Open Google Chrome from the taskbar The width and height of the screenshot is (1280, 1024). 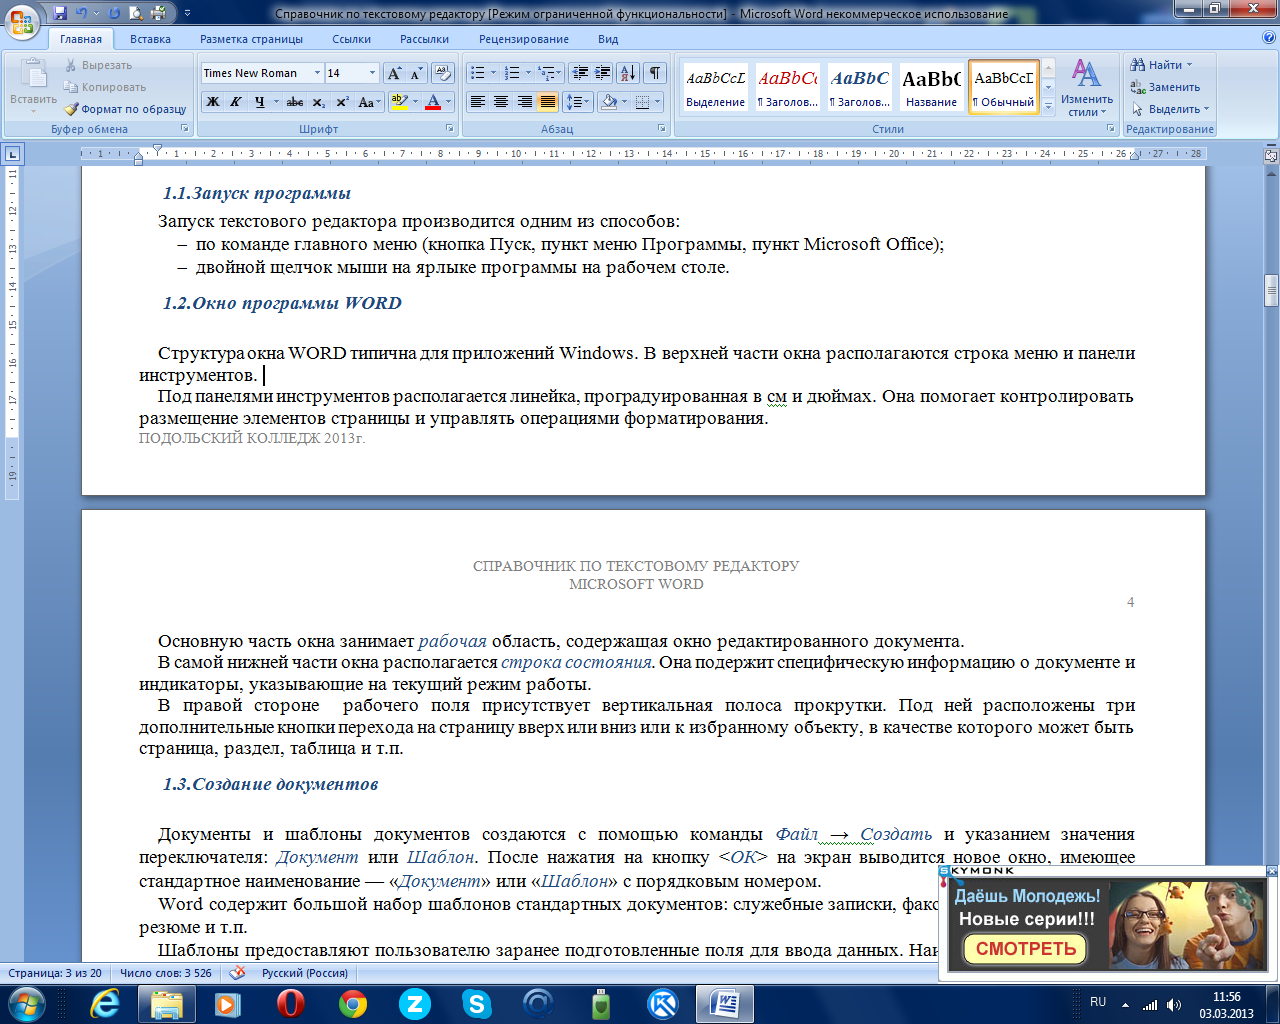click(x=352, y=1003)
